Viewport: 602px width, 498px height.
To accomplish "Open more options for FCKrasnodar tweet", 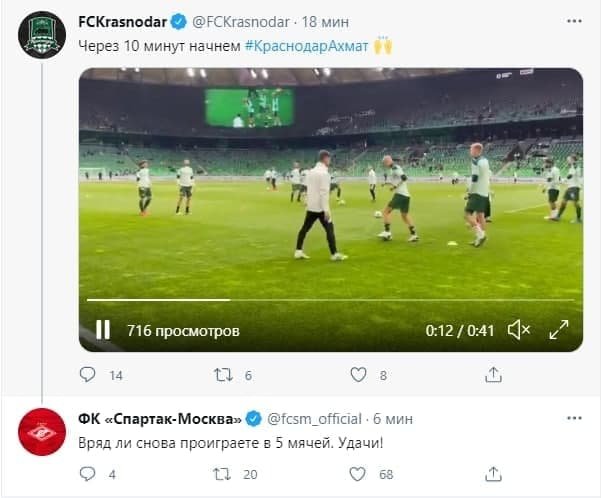I will tap(572, 22).
